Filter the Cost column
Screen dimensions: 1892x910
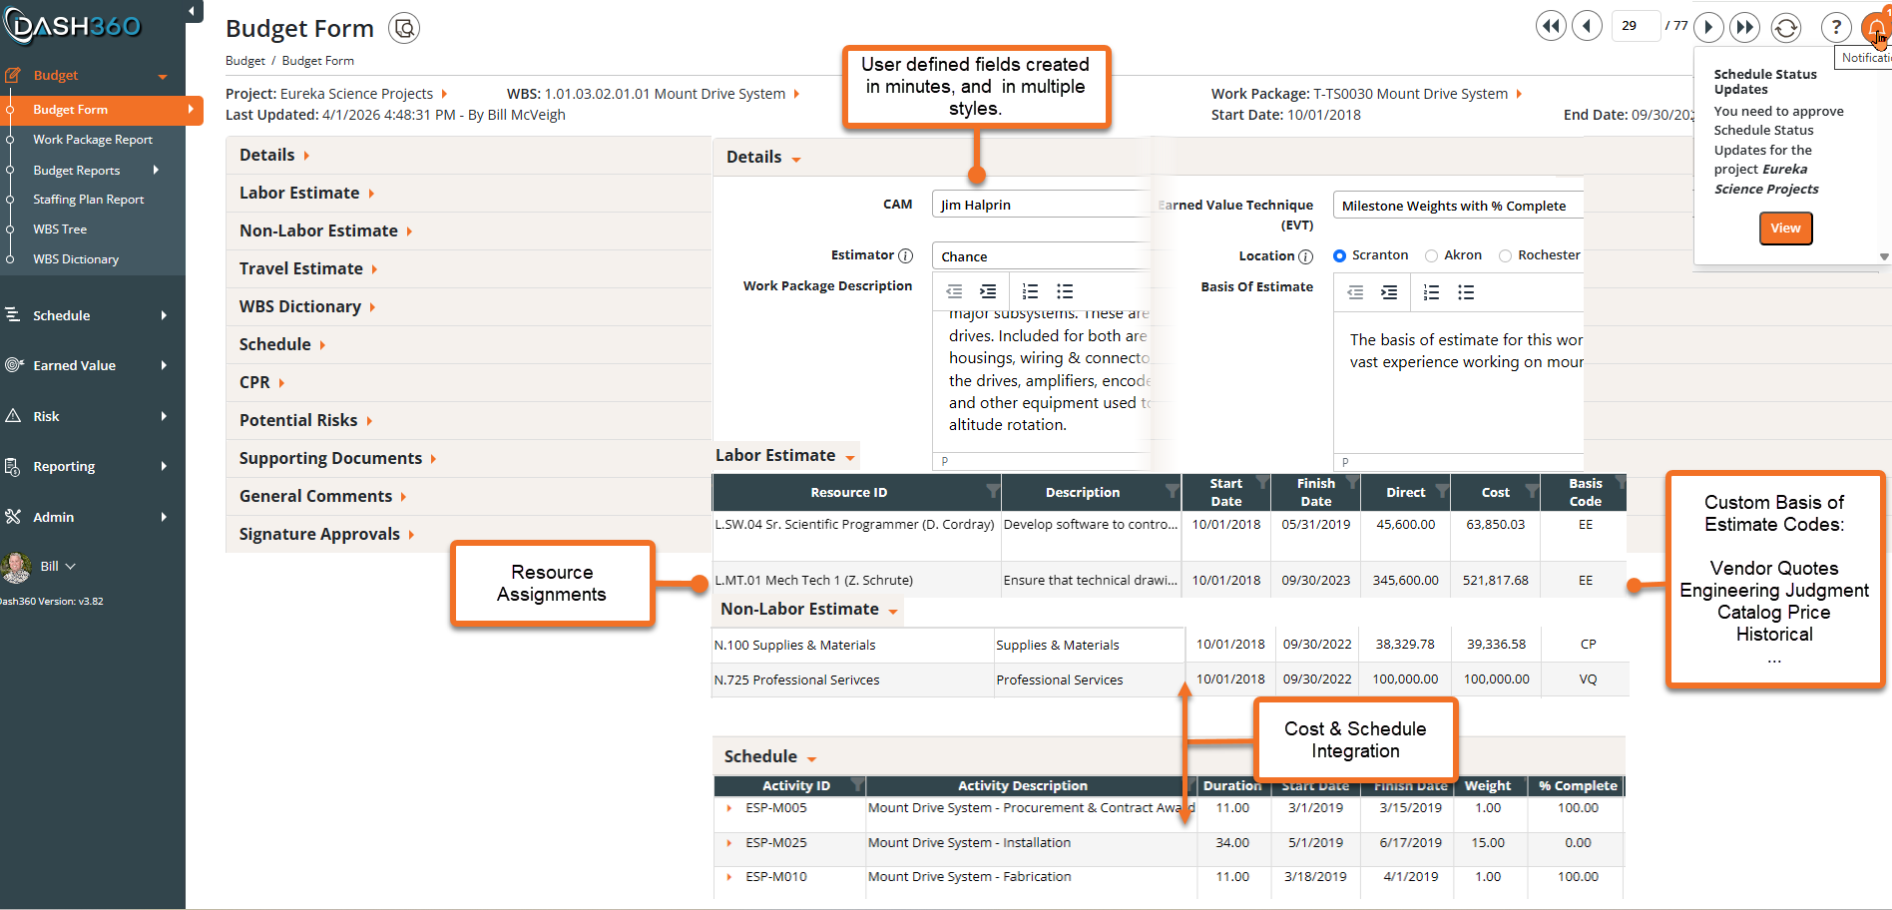tap(1532, 490)
